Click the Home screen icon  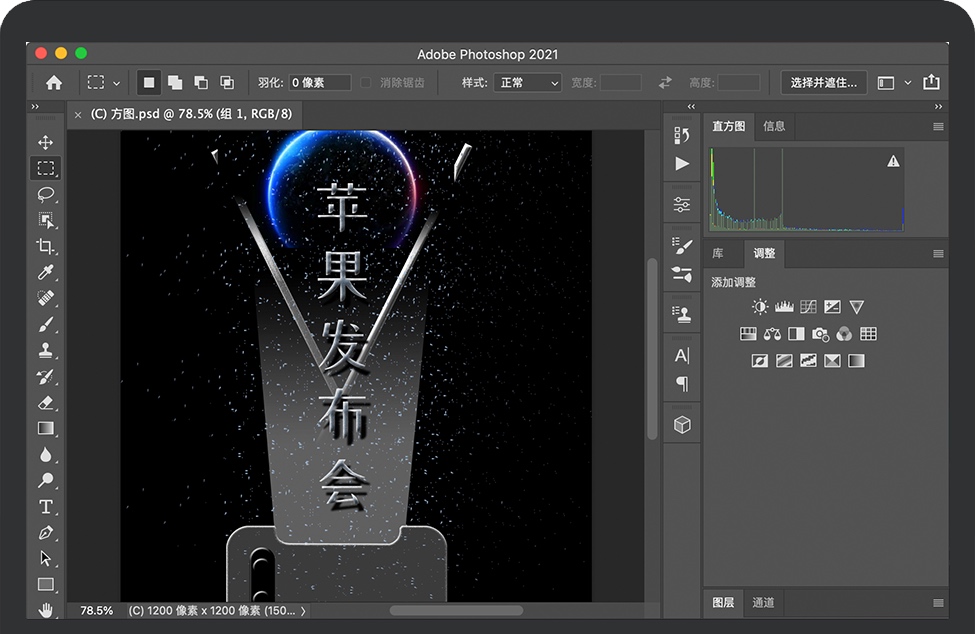[54, 83]
